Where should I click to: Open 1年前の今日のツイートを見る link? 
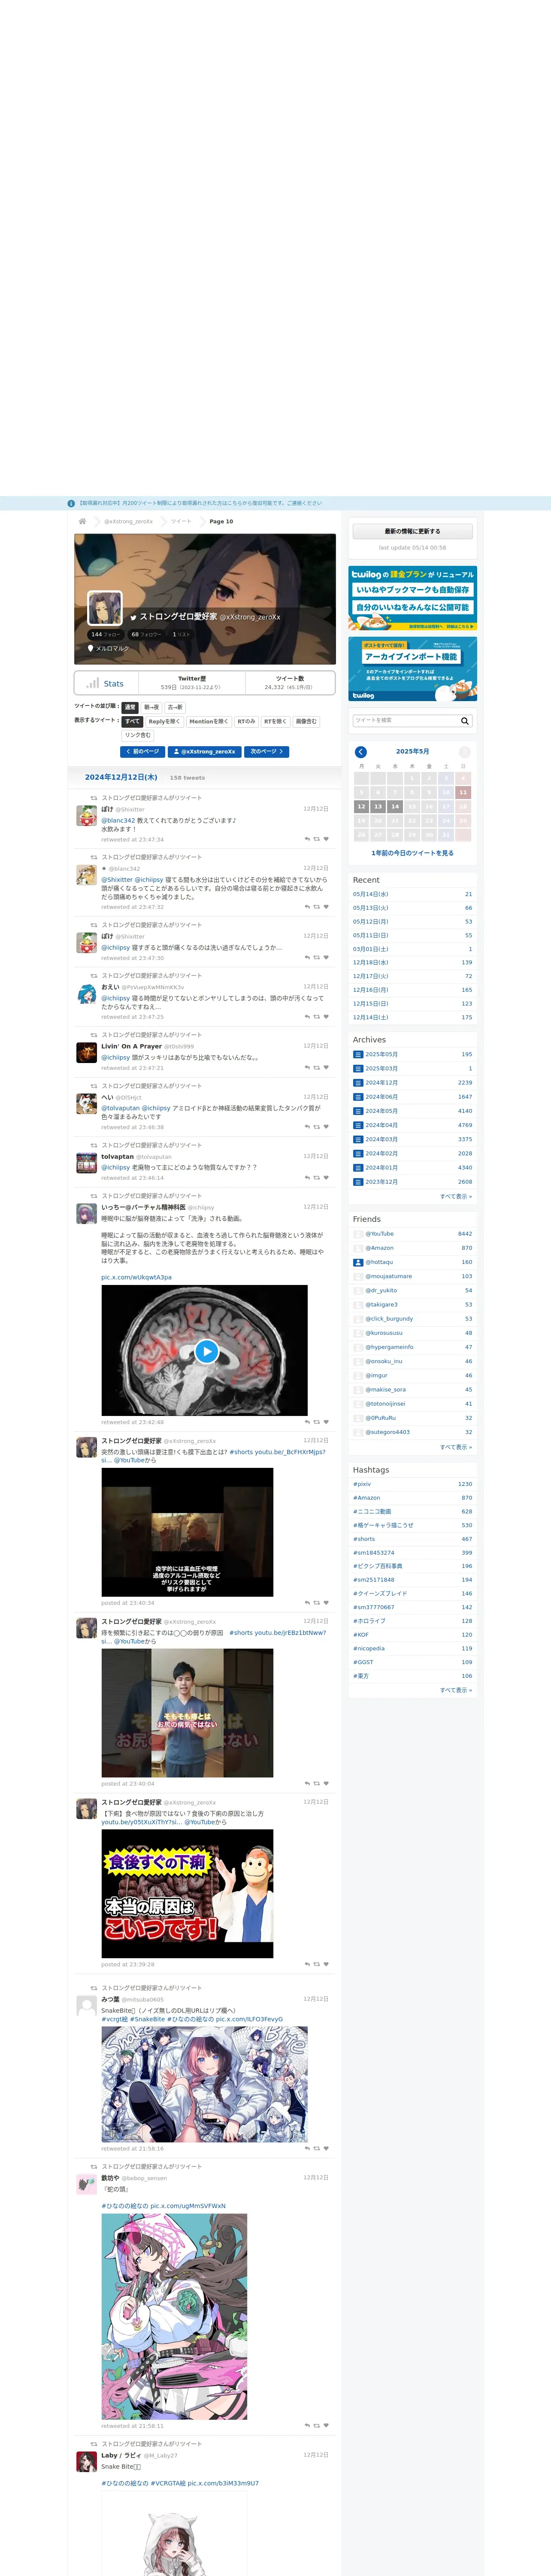click(412, 853)
